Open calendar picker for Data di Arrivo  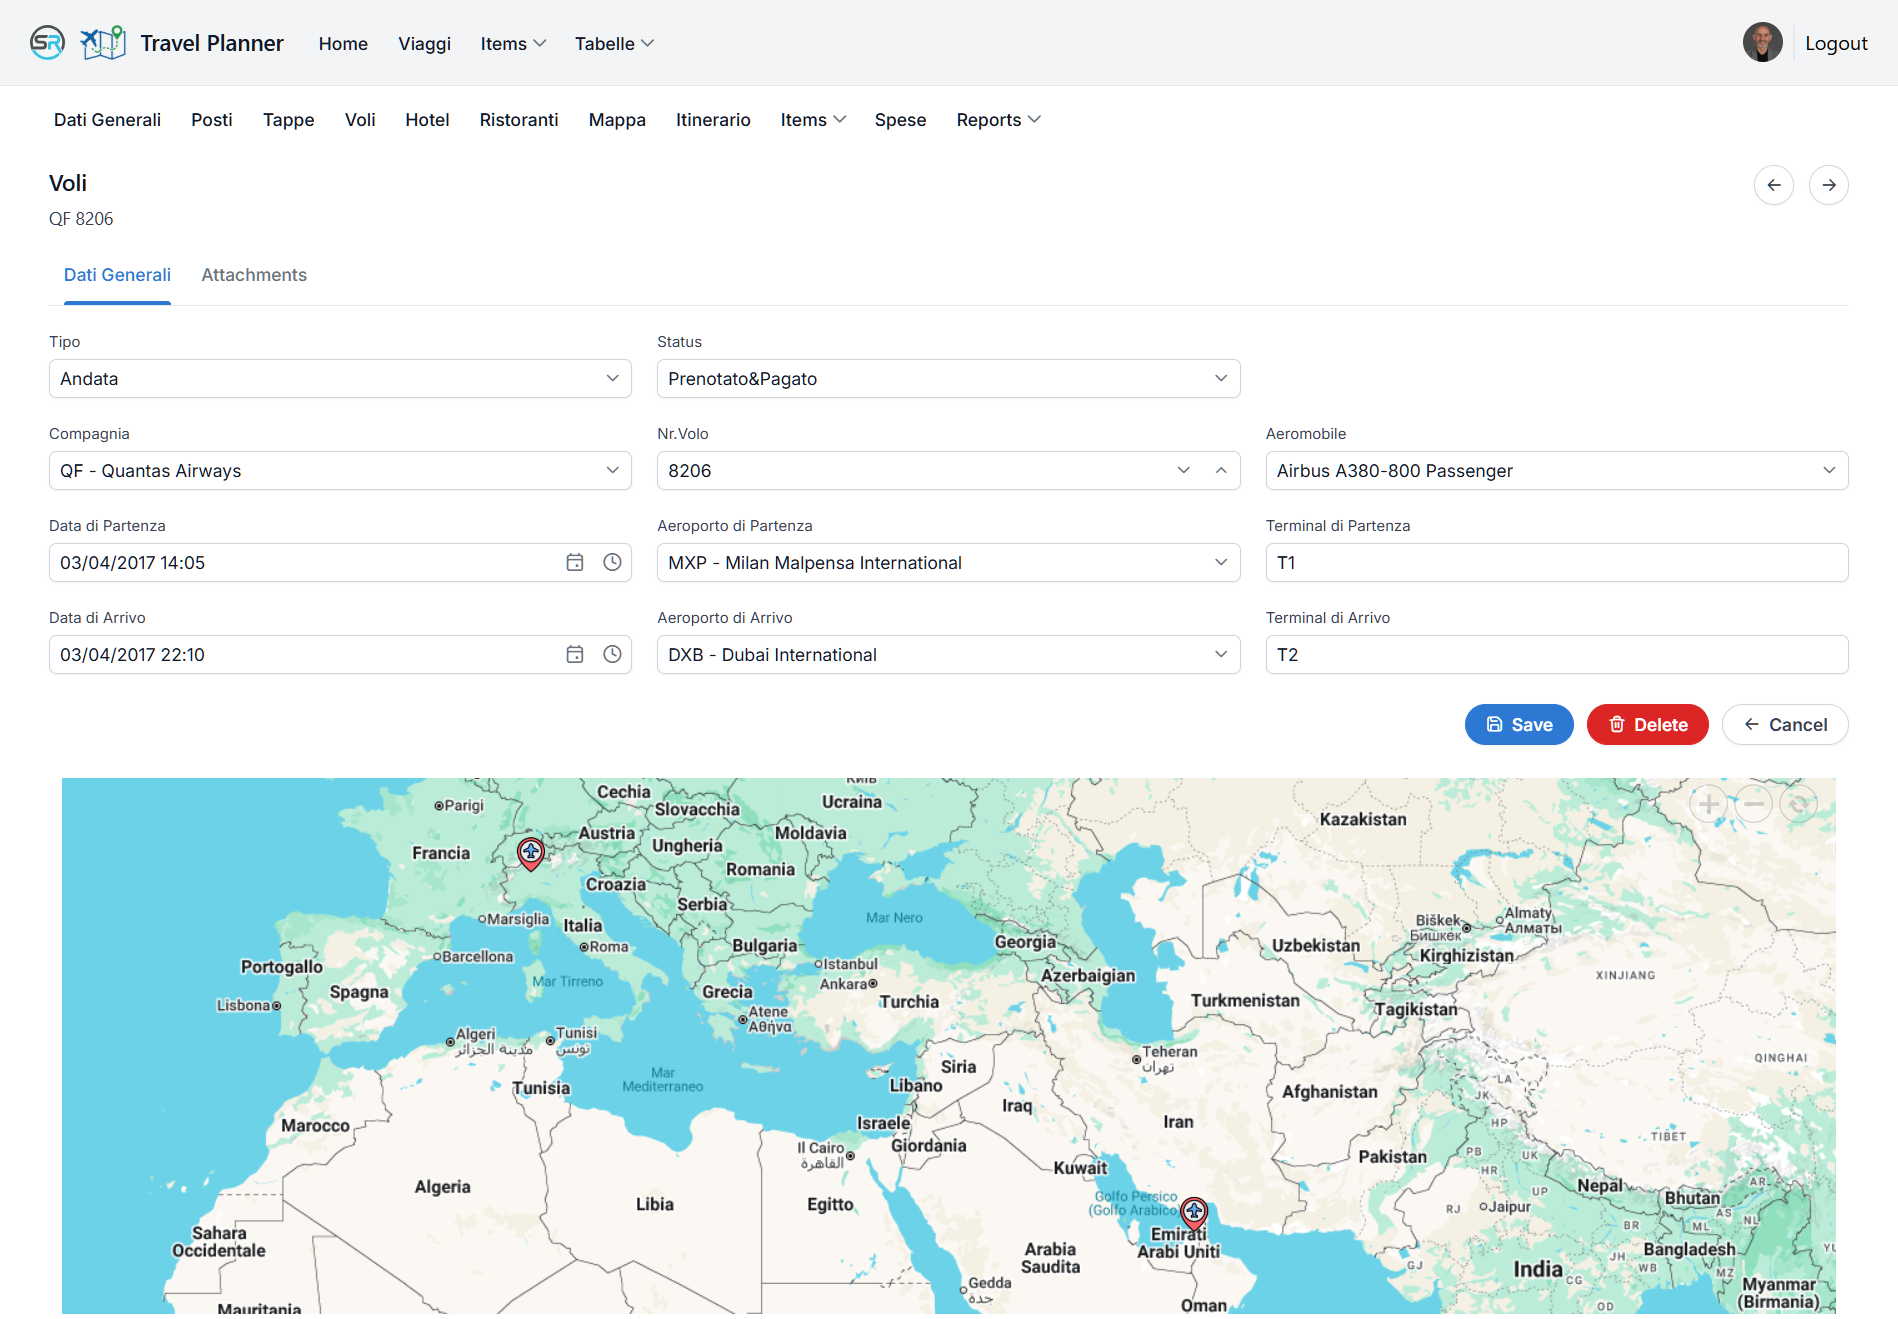tap(575, 655)
